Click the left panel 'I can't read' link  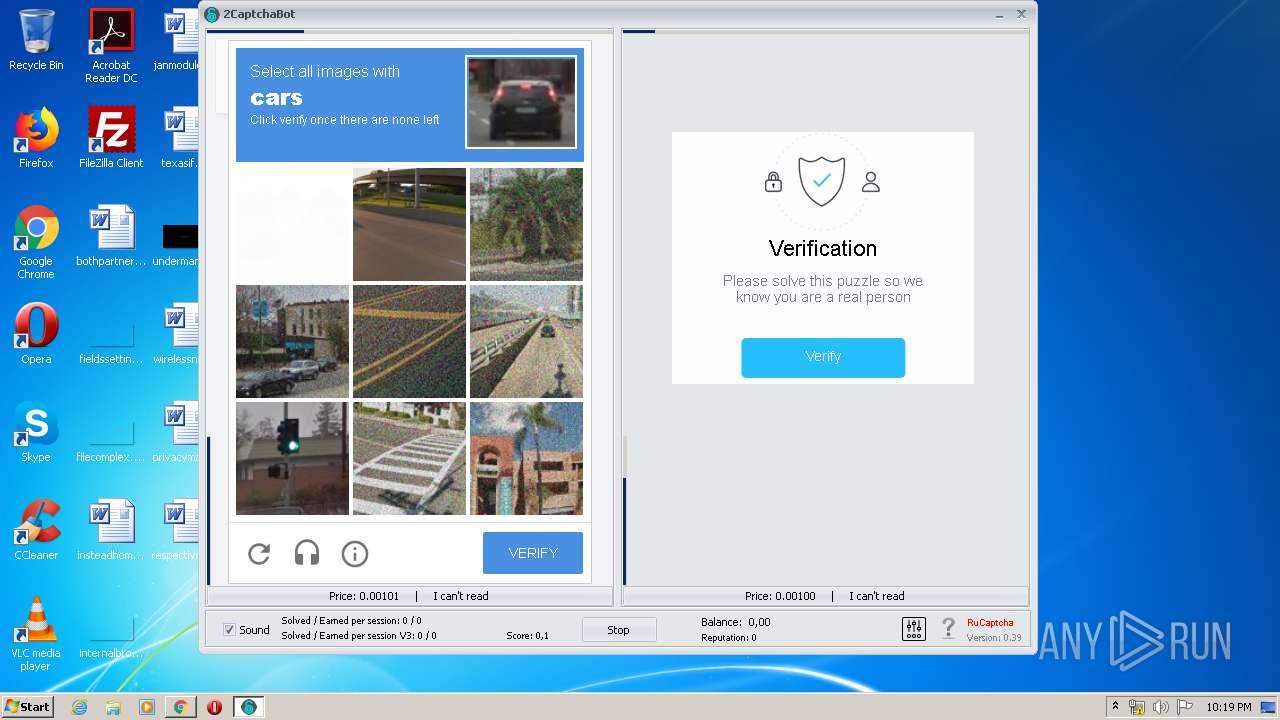[x=461, y=596]
